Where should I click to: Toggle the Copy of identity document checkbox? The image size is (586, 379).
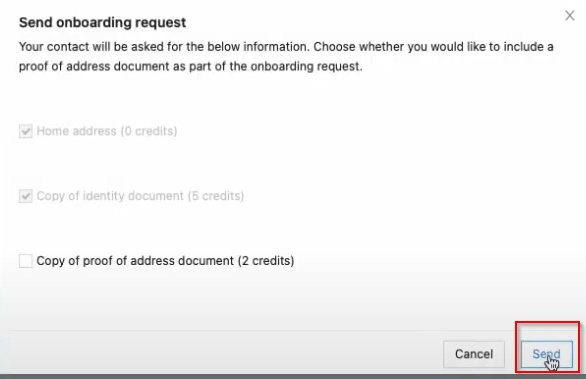[x=26, y=196]
